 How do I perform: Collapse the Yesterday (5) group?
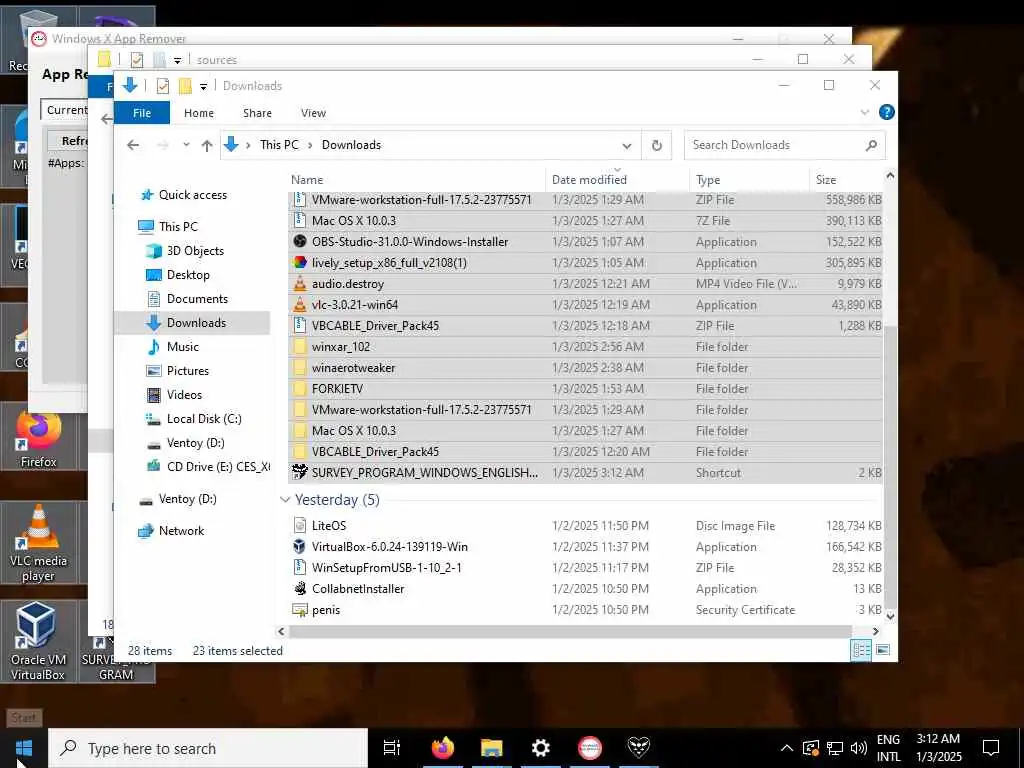(x=285, y=500)
